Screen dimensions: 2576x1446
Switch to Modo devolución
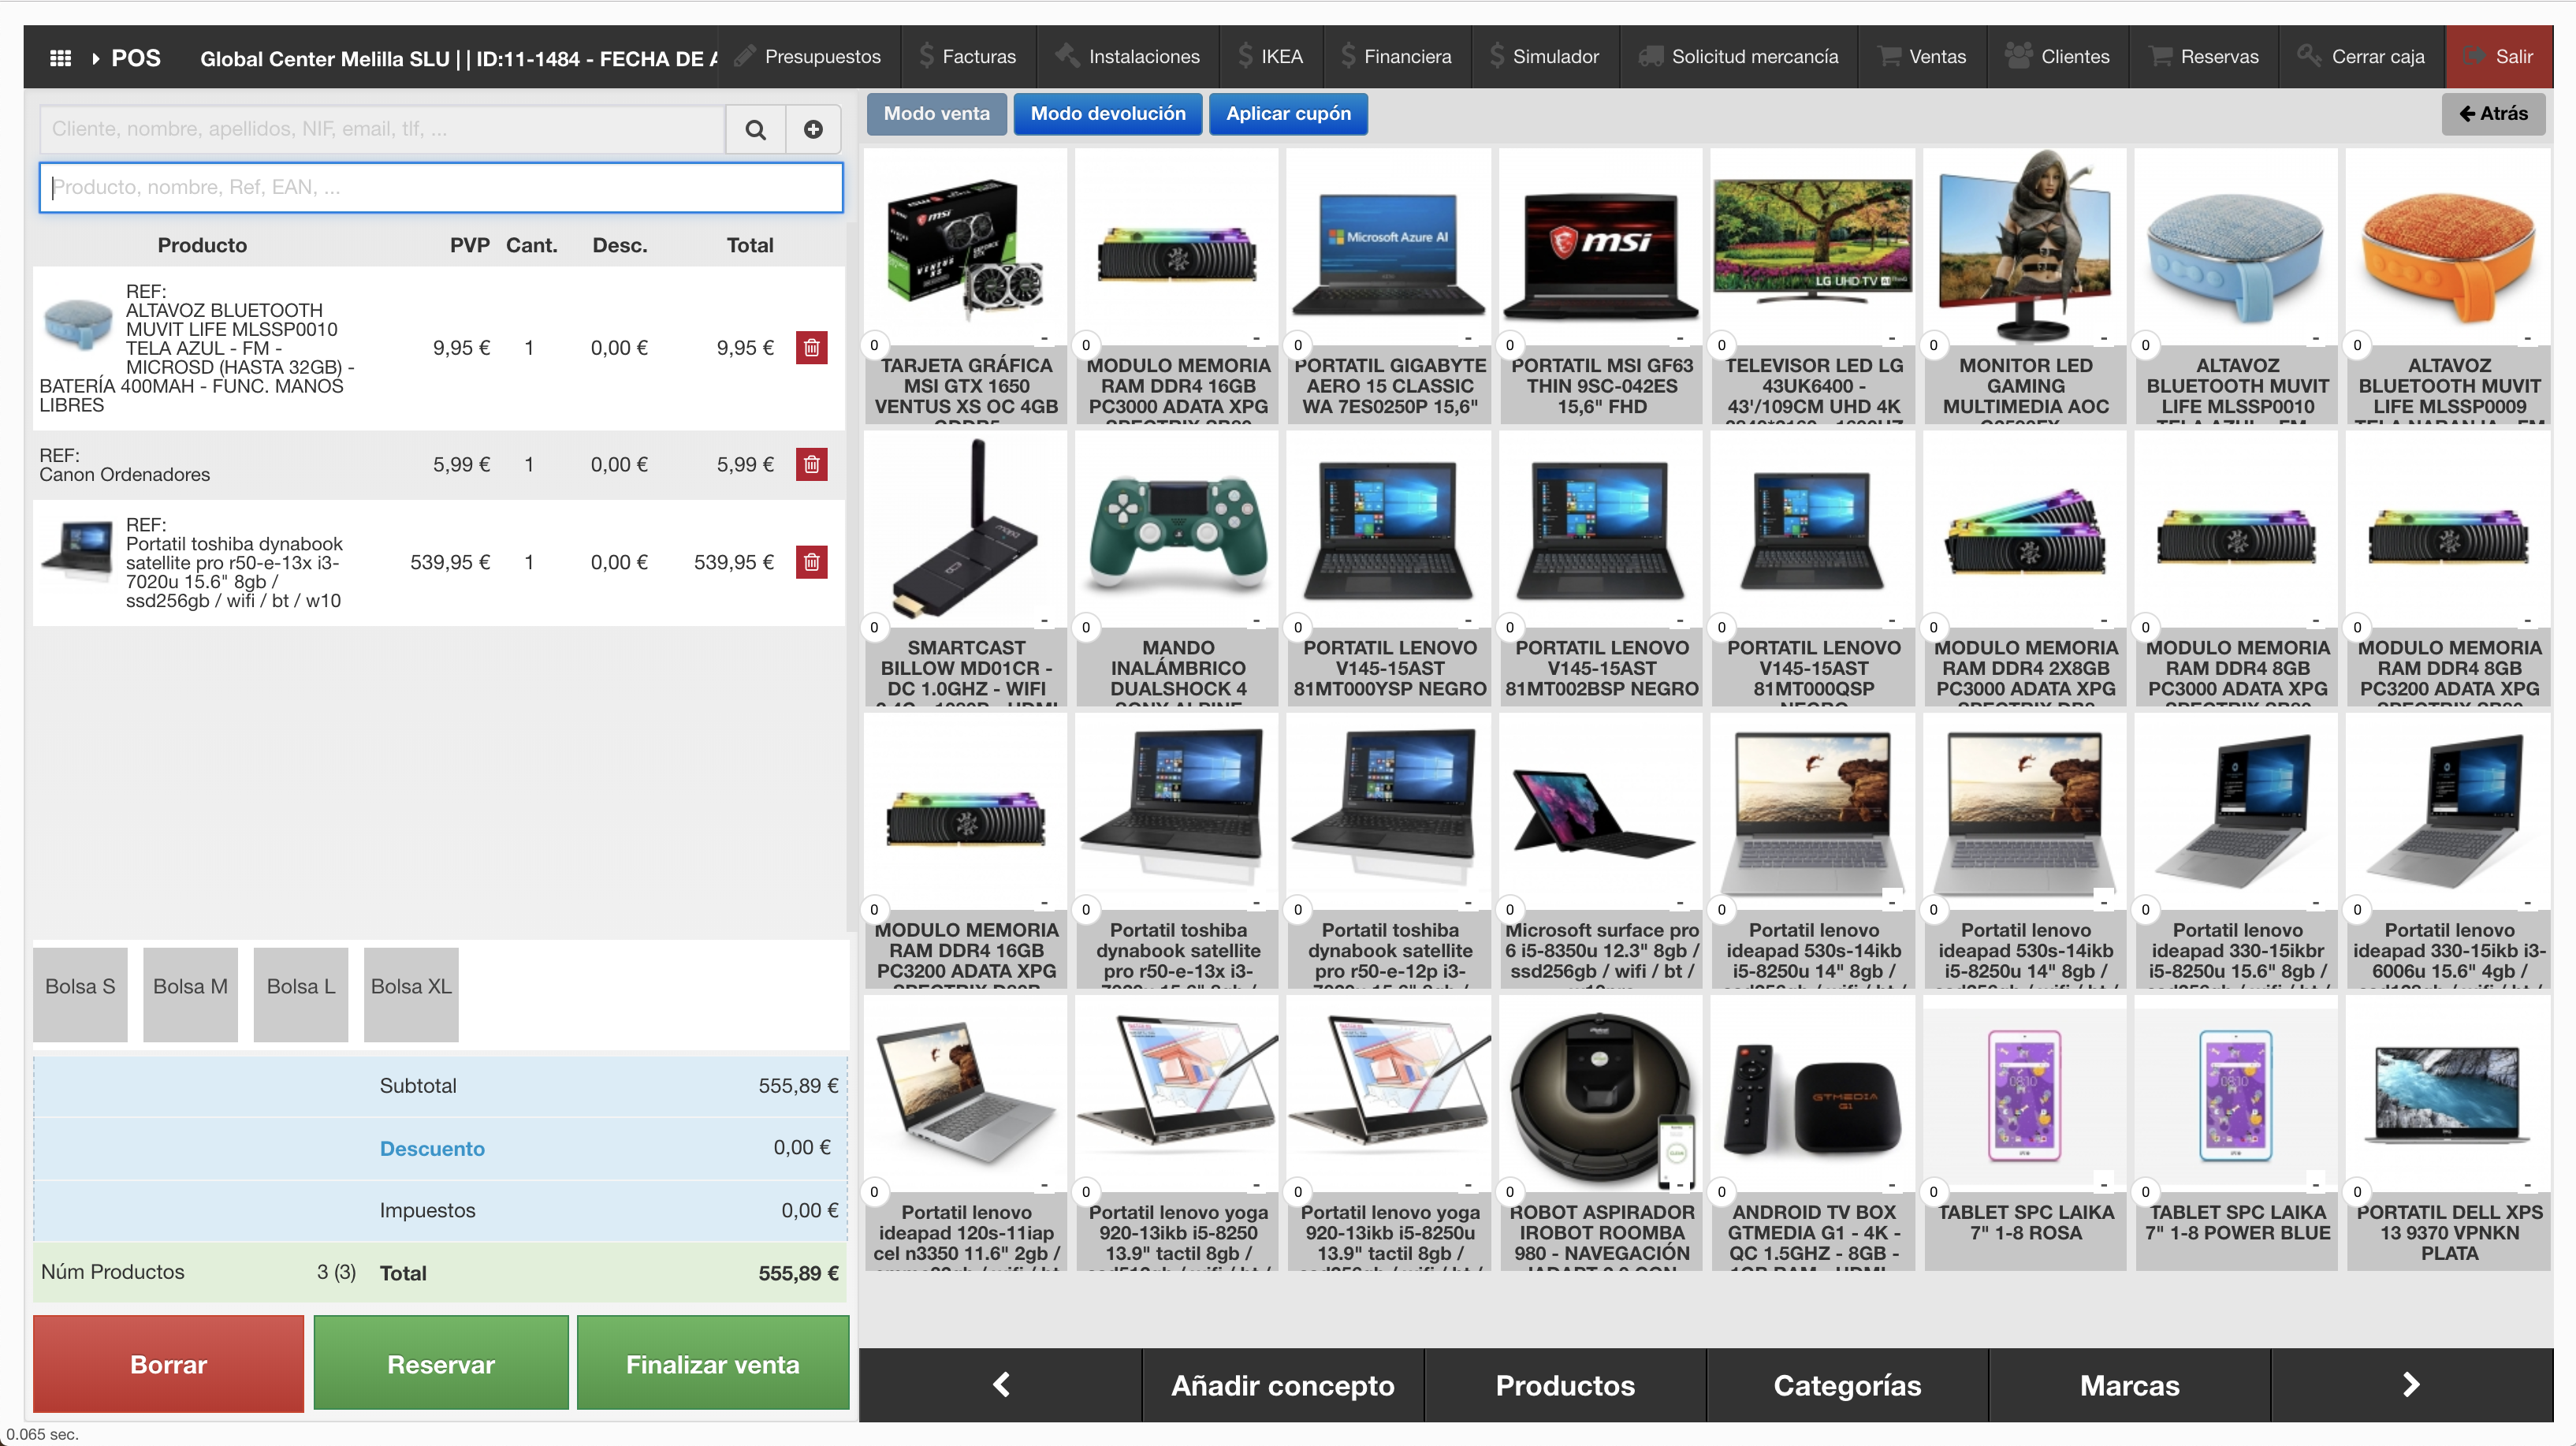pyautogui.click(x=1108, y=114)
